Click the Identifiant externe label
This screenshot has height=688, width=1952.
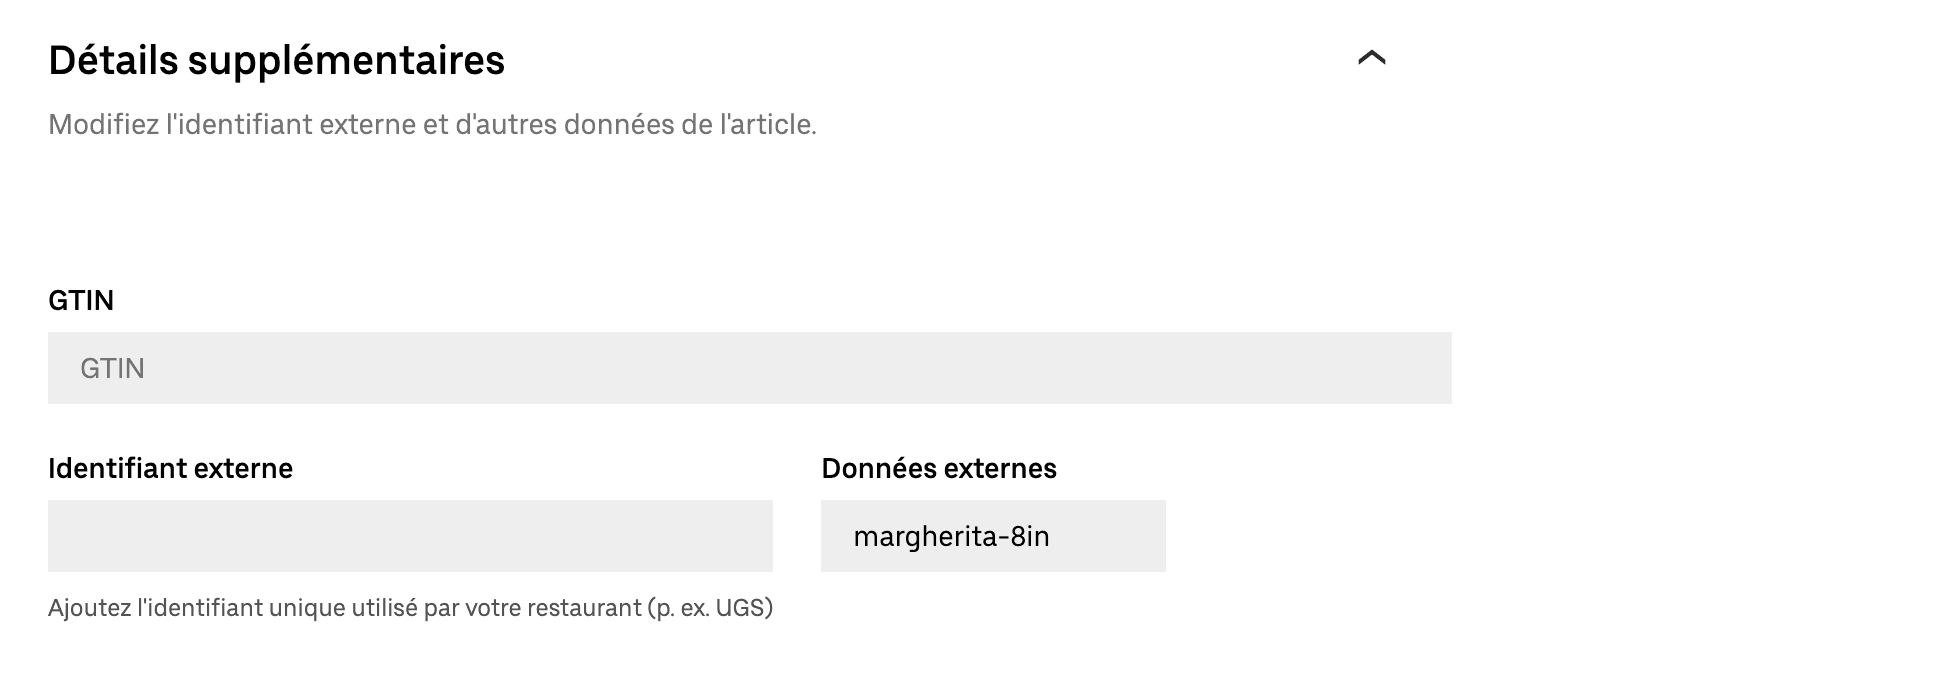click(x=171, y=468)
